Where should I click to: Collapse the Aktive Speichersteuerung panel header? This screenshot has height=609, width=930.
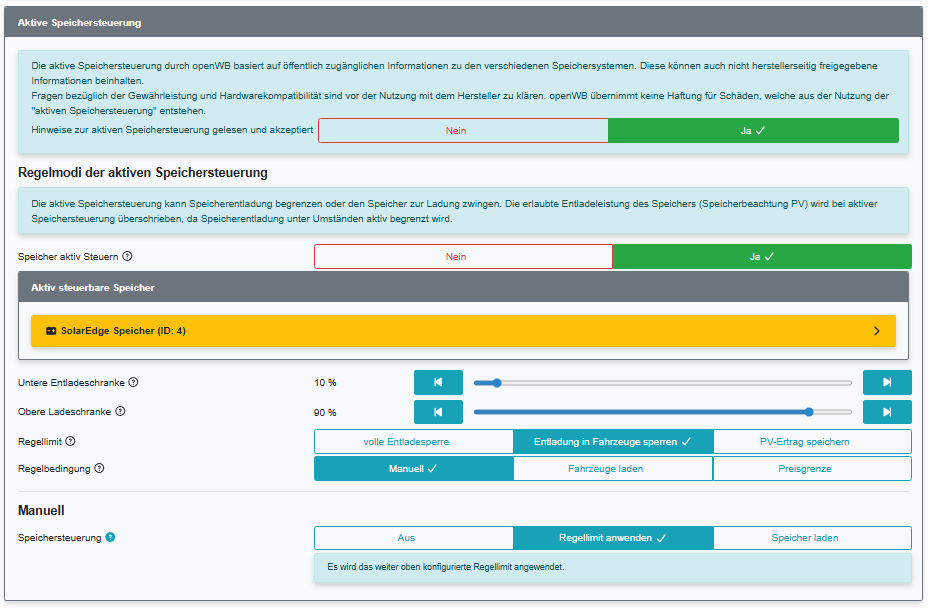click(463, 22)
